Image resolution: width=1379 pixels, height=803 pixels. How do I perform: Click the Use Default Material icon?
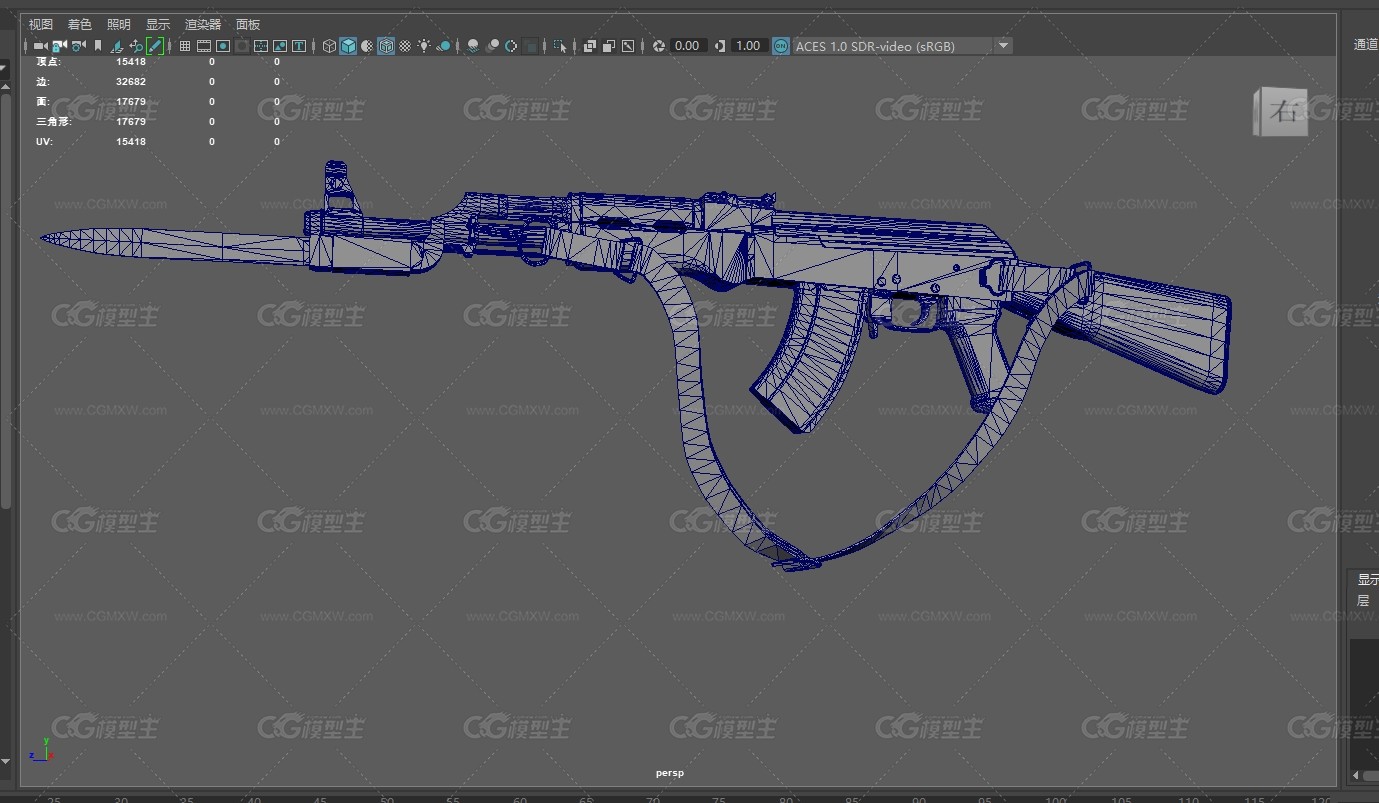tap(367, 46)
